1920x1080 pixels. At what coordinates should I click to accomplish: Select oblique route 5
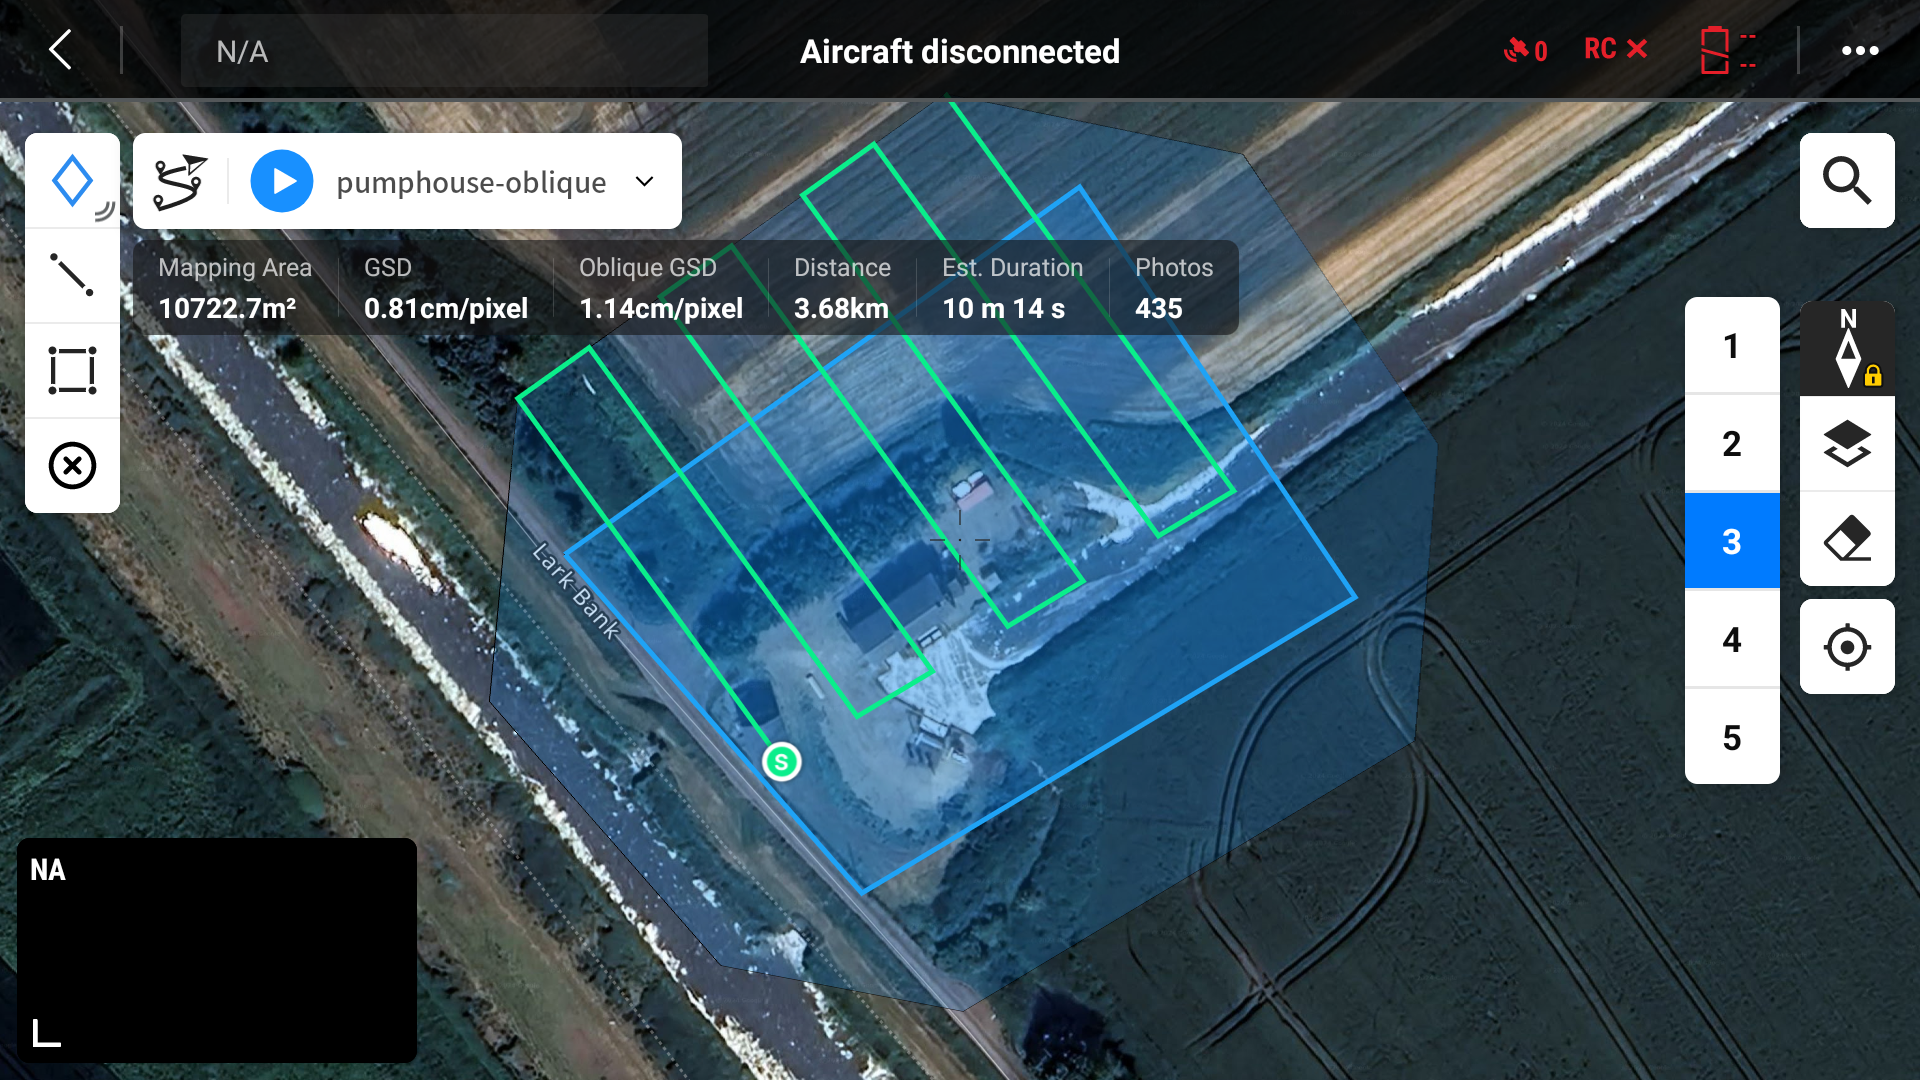point(1731,738)
